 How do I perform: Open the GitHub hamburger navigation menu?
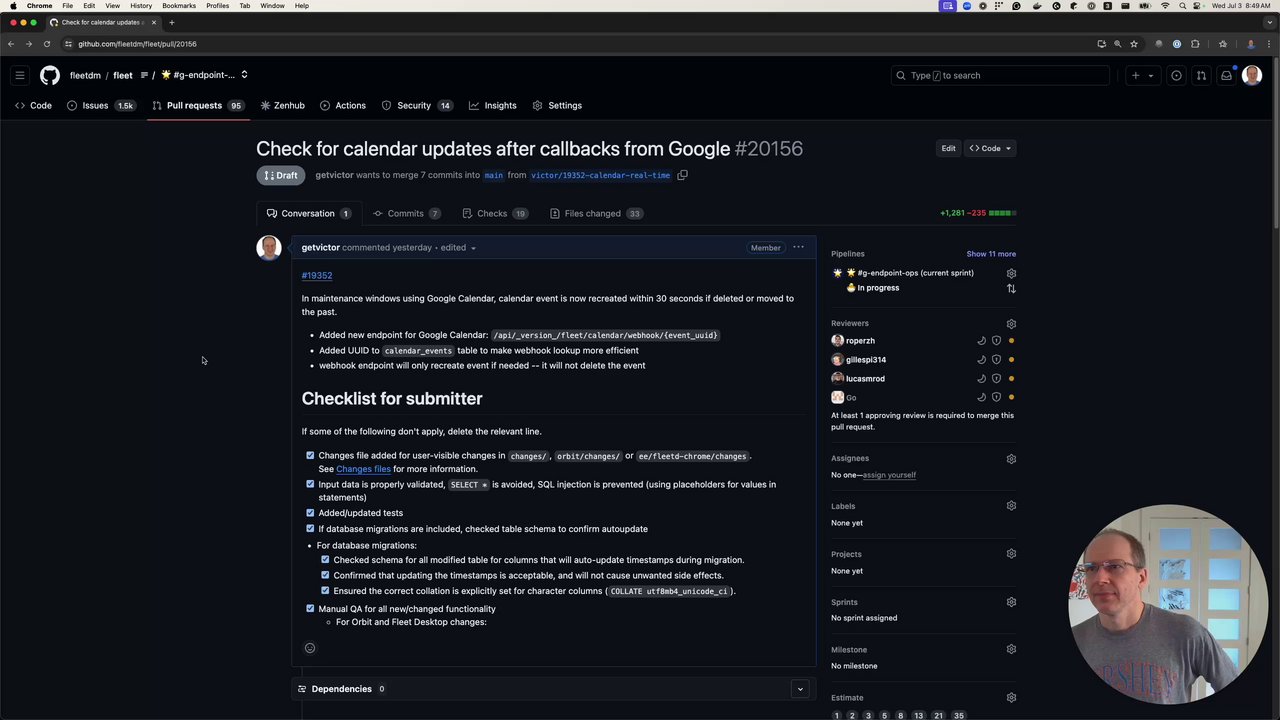19,75
